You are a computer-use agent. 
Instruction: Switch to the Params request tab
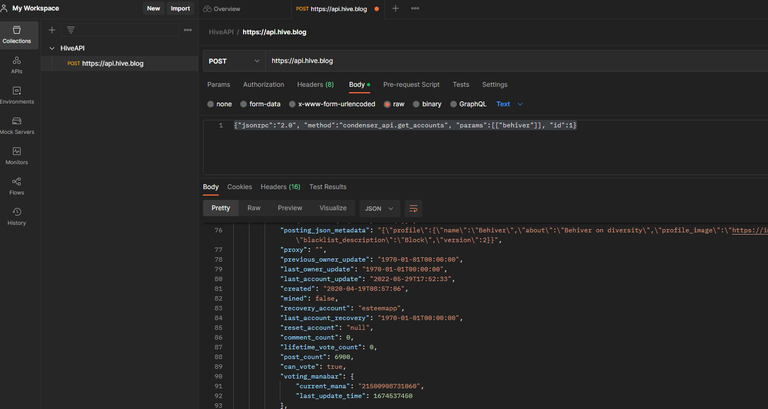coord(218,84)
